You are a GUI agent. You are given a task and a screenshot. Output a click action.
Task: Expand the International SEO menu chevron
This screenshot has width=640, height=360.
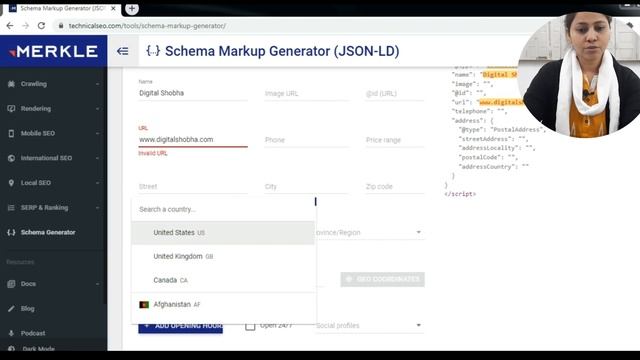98,158
